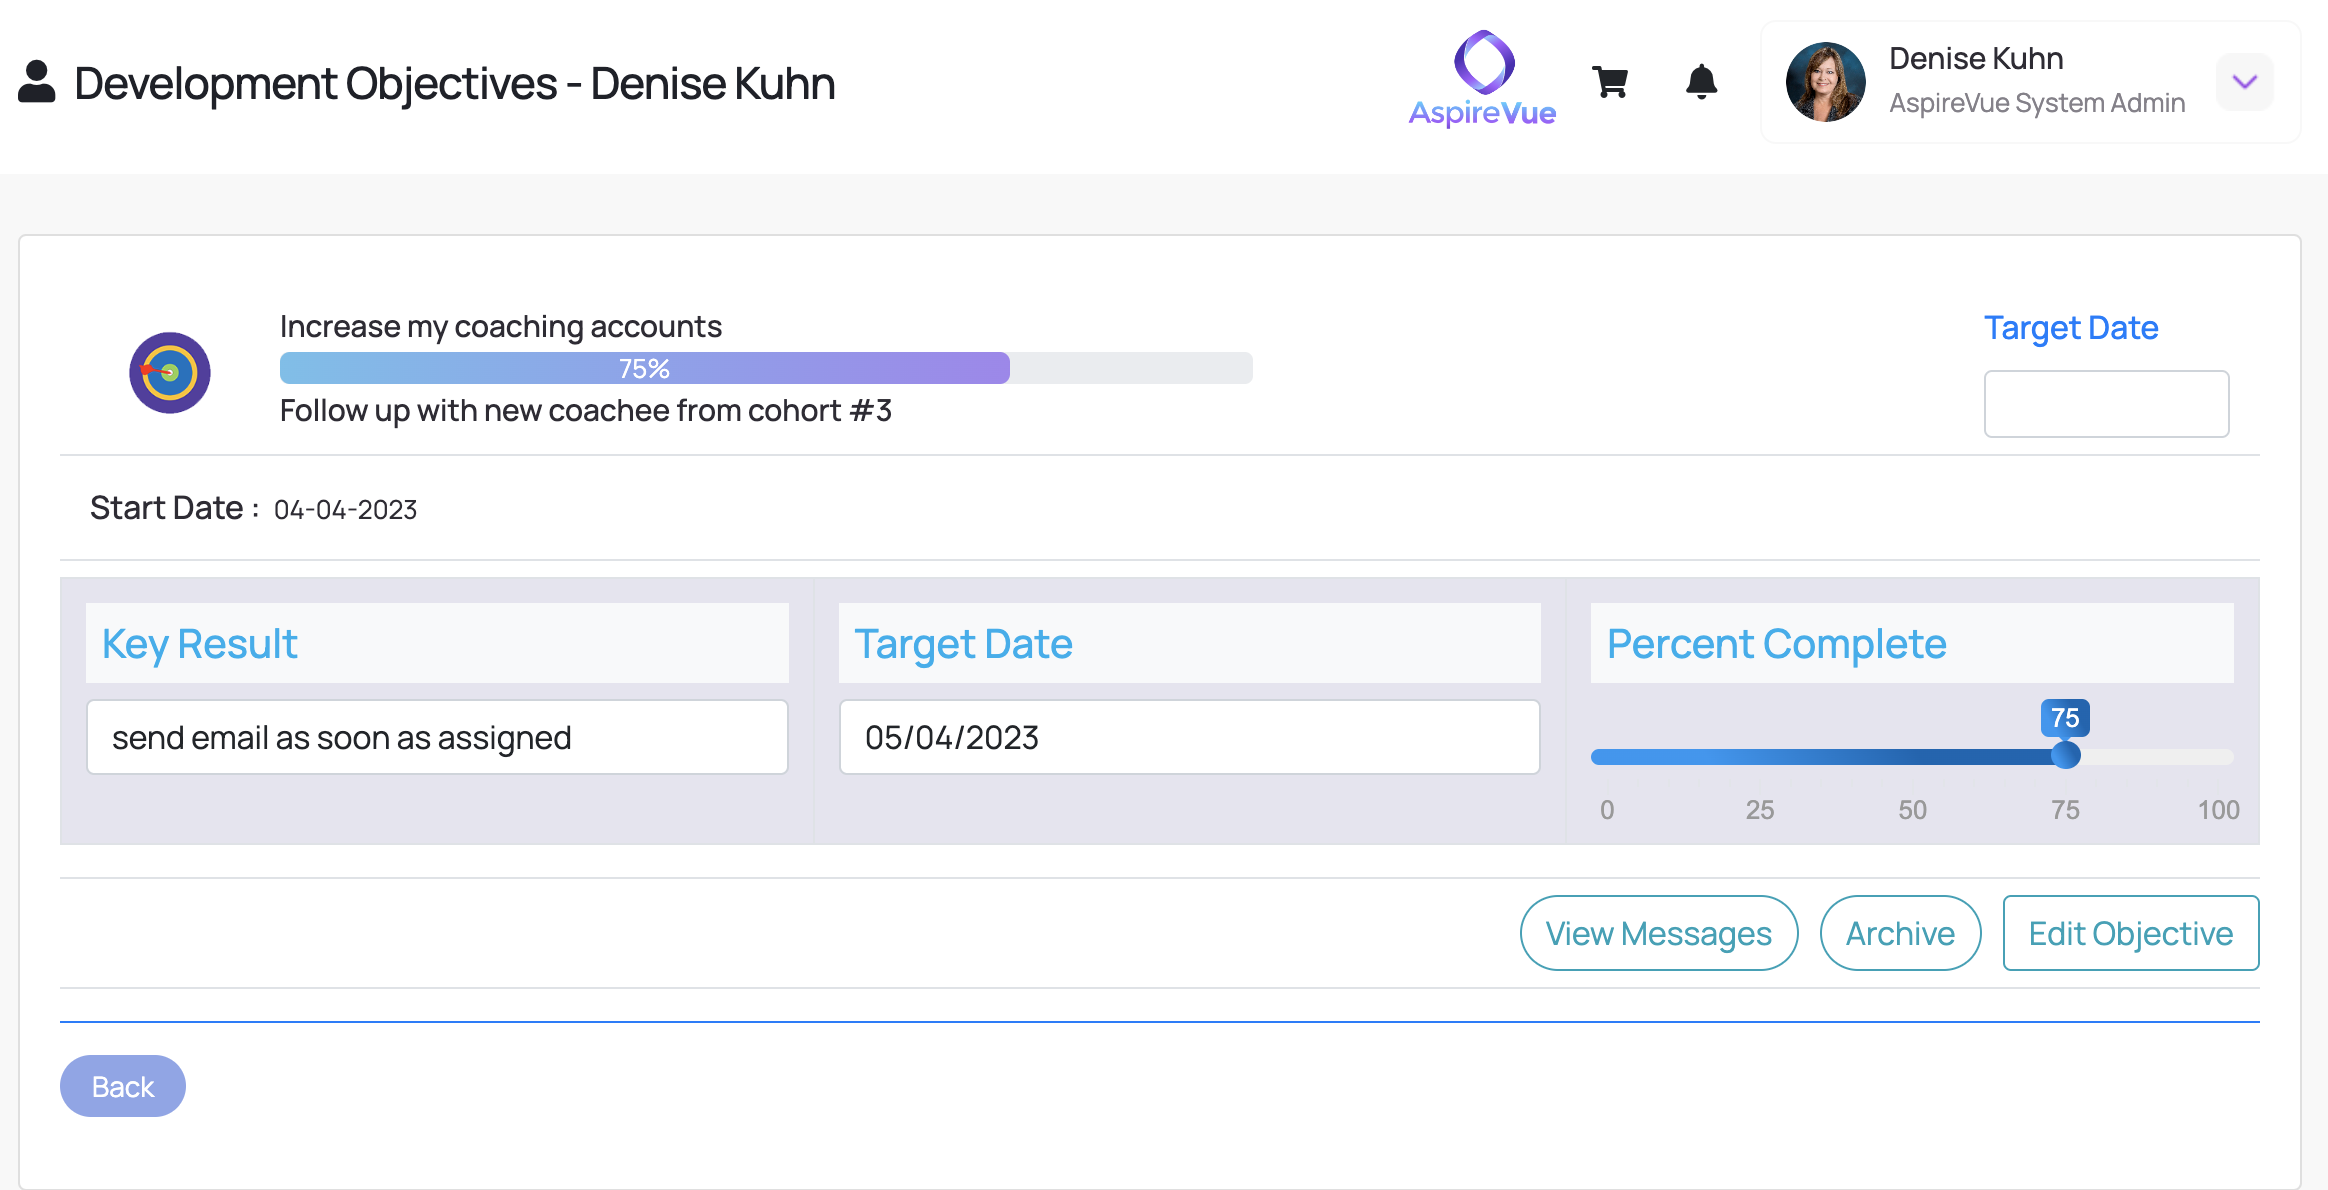Viewport: 2328px width, 1190px height.
Task: Click the Percent Complete column header
Action: click(x=1912, y=643)
